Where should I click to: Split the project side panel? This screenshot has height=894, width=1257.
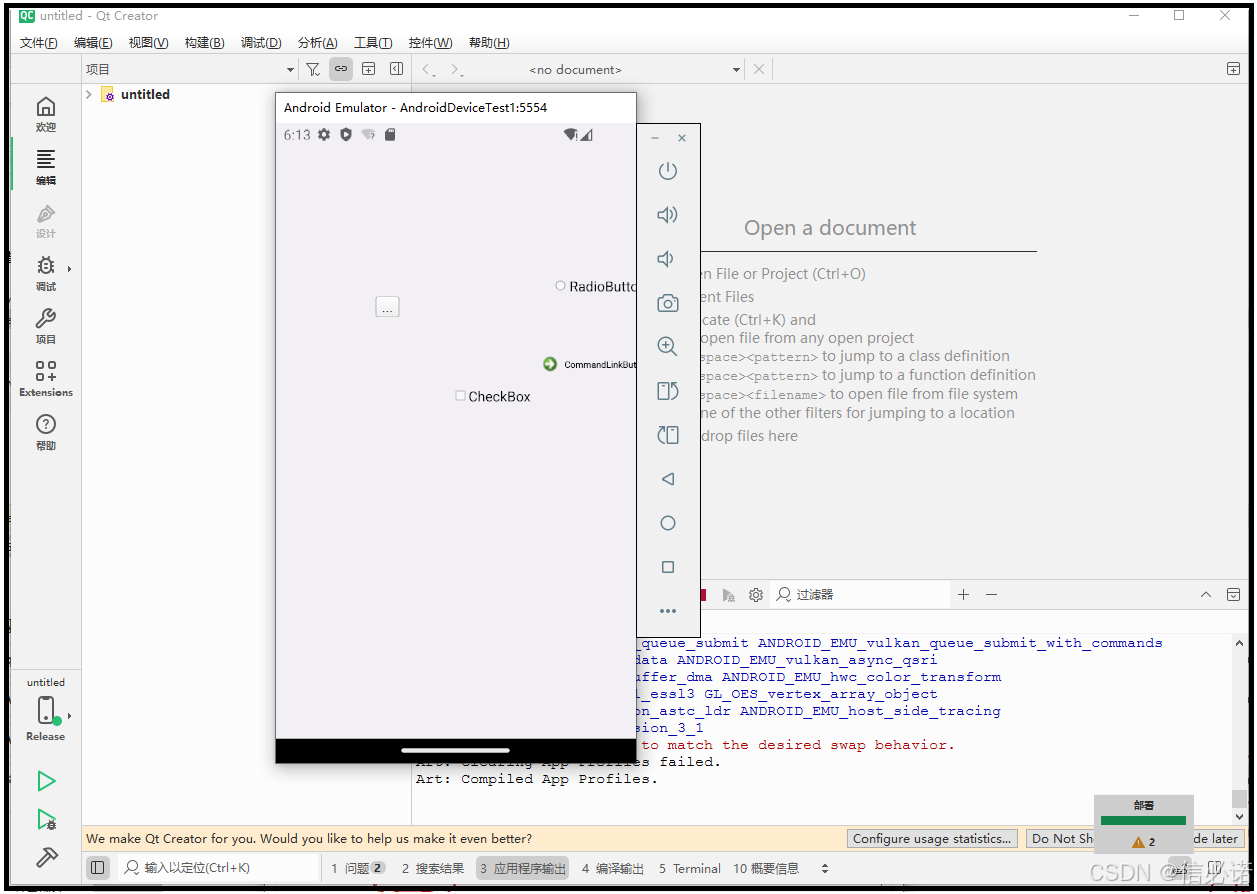click(368, 69)
